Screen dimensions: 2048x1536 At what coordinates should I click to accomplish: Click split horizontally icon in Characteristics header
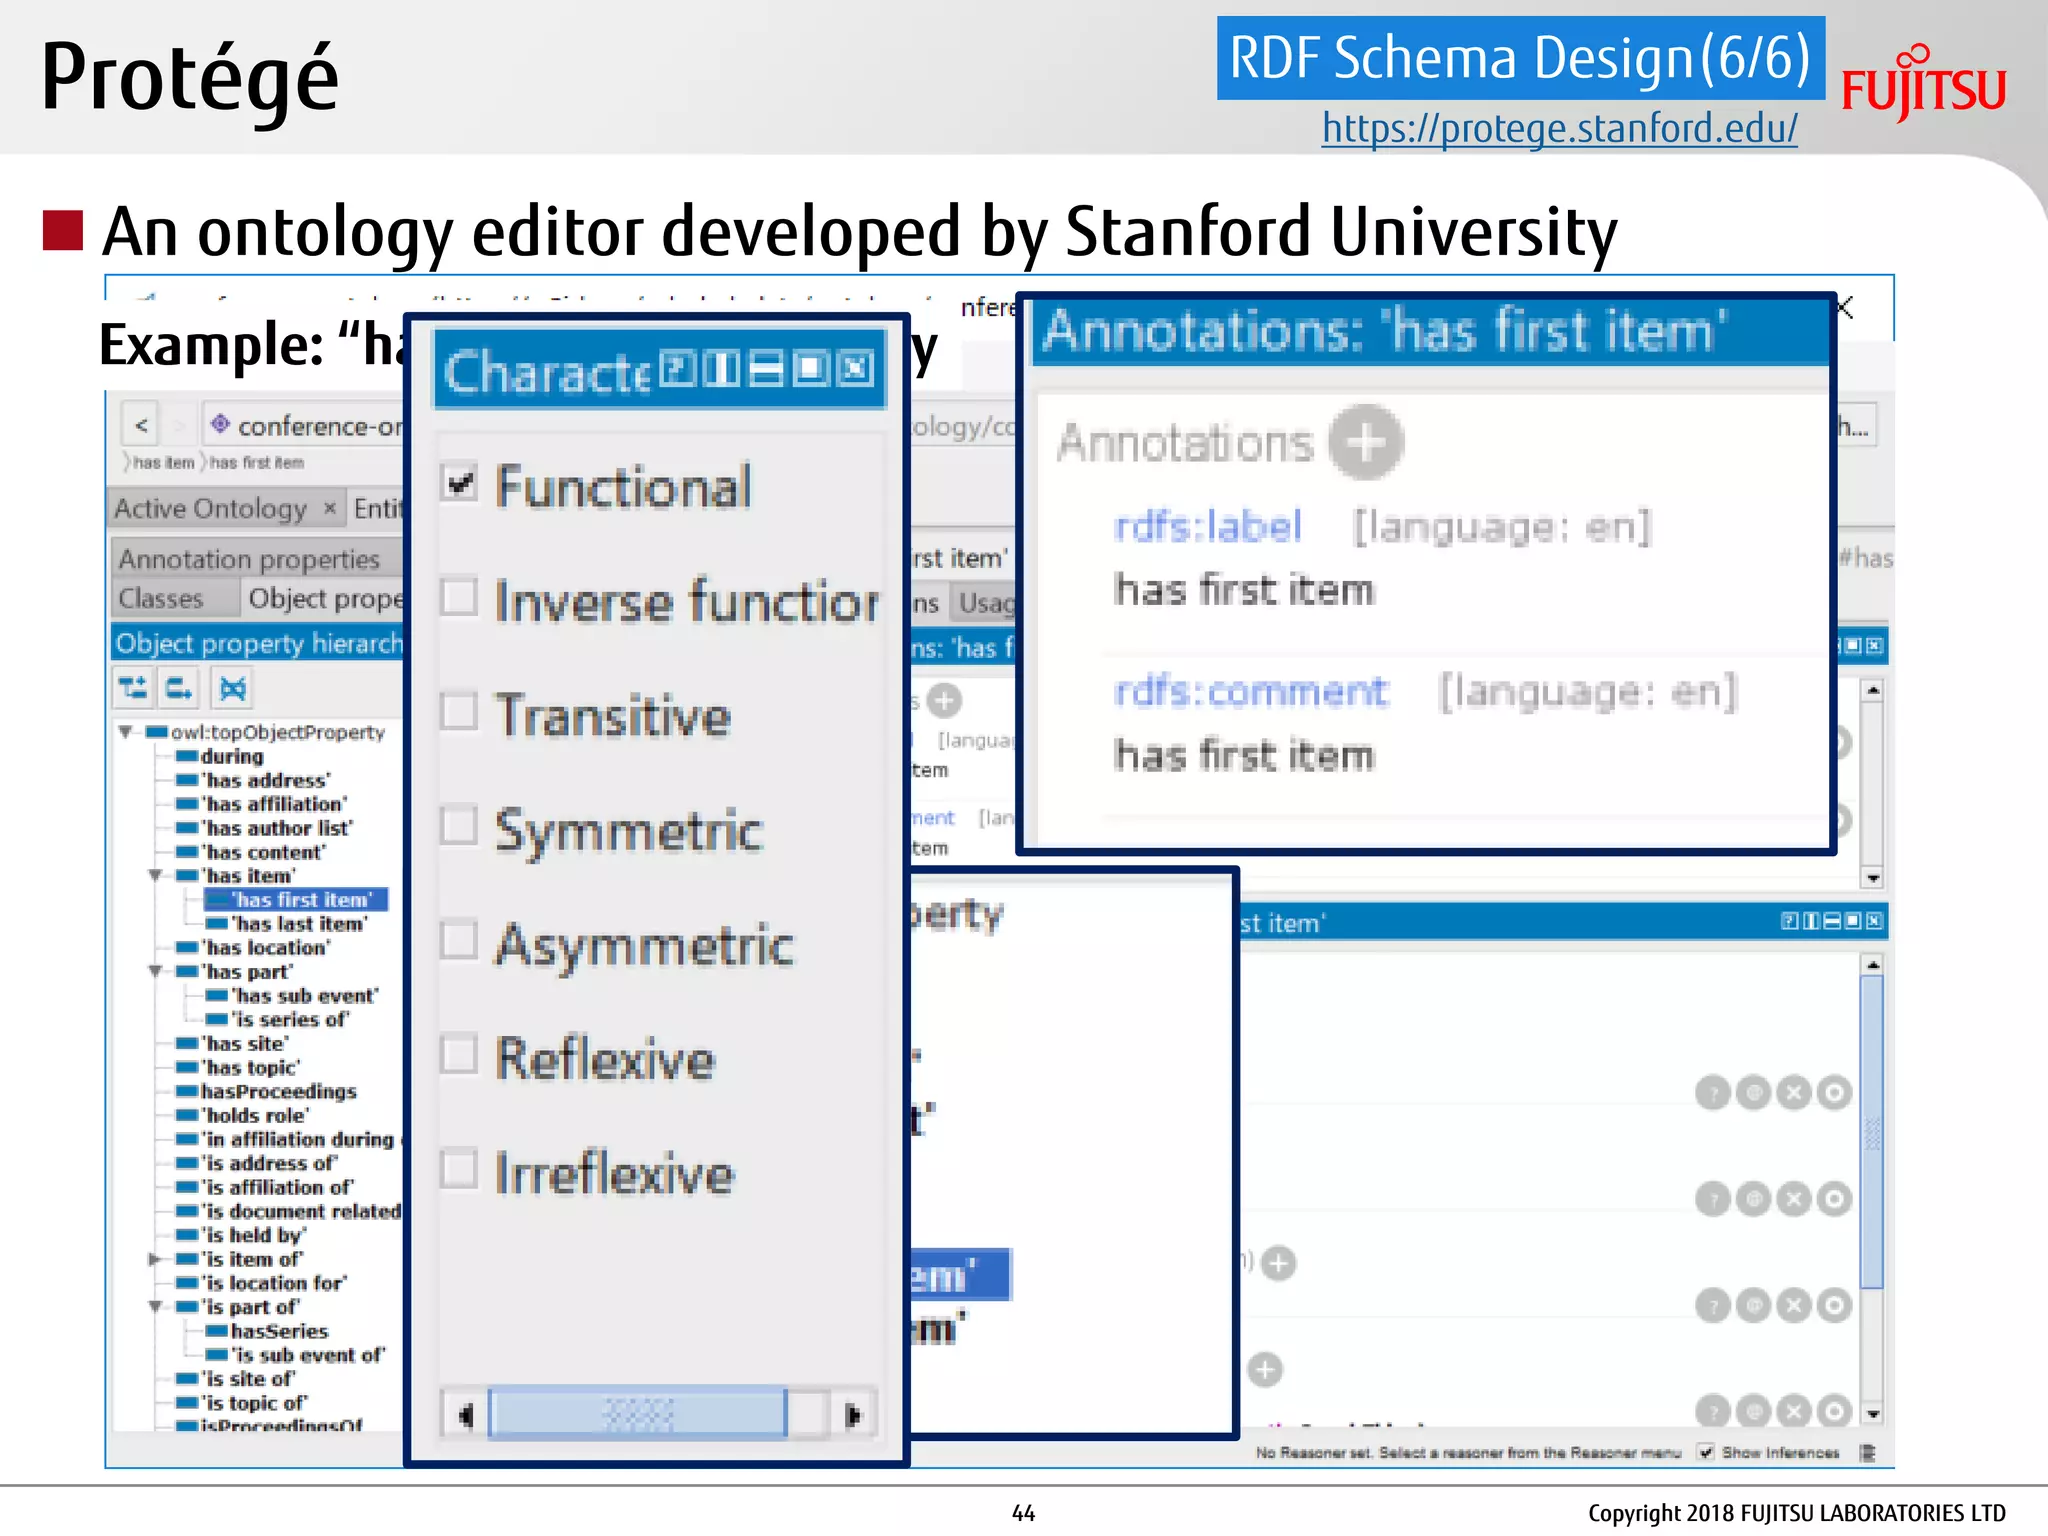[x=766, y=369]
